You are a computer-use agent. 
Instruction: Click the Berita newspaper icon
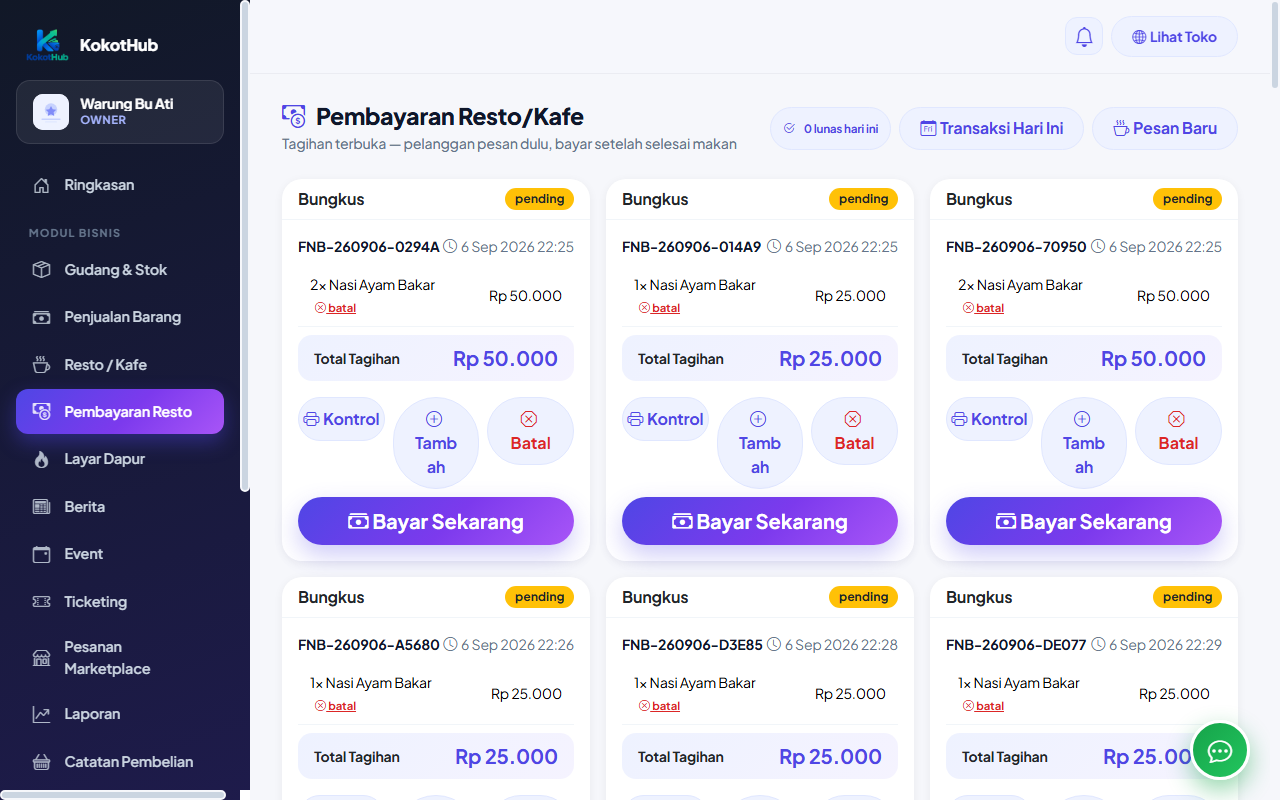[x=41, y=507]
